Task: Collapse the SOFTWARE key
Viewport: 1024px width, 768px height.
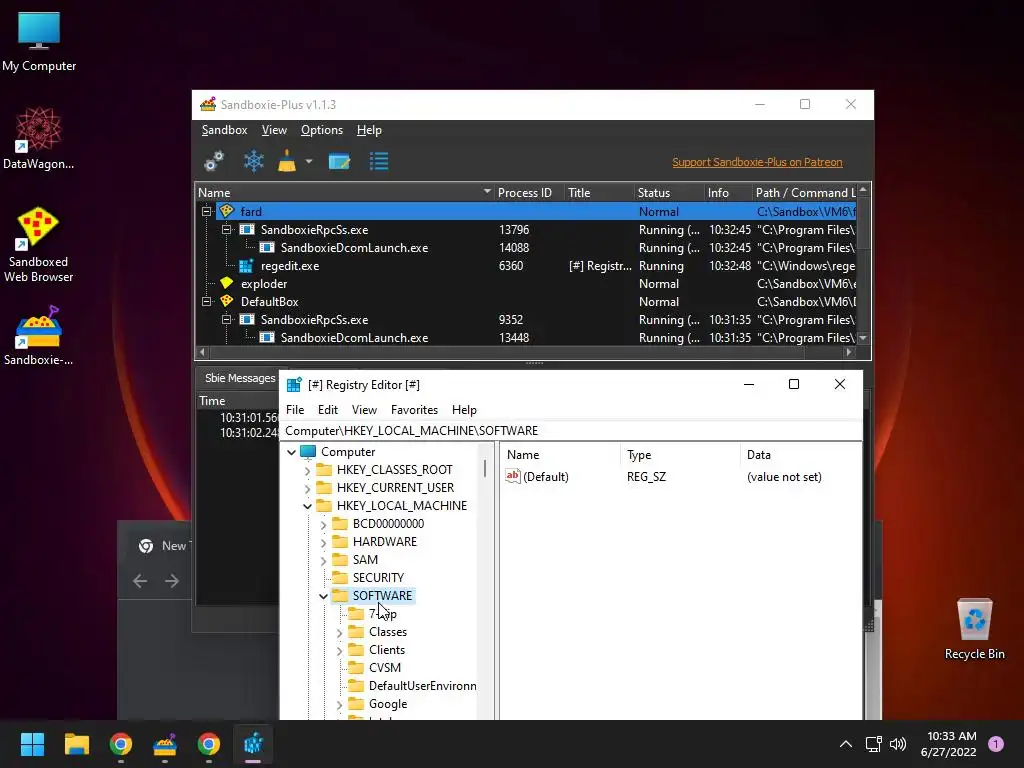Action: 323,596
